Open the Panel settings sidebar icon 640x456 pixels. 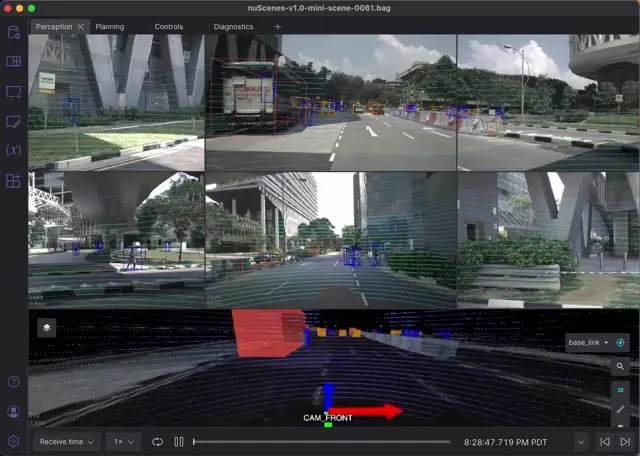[x=13, y=122]
